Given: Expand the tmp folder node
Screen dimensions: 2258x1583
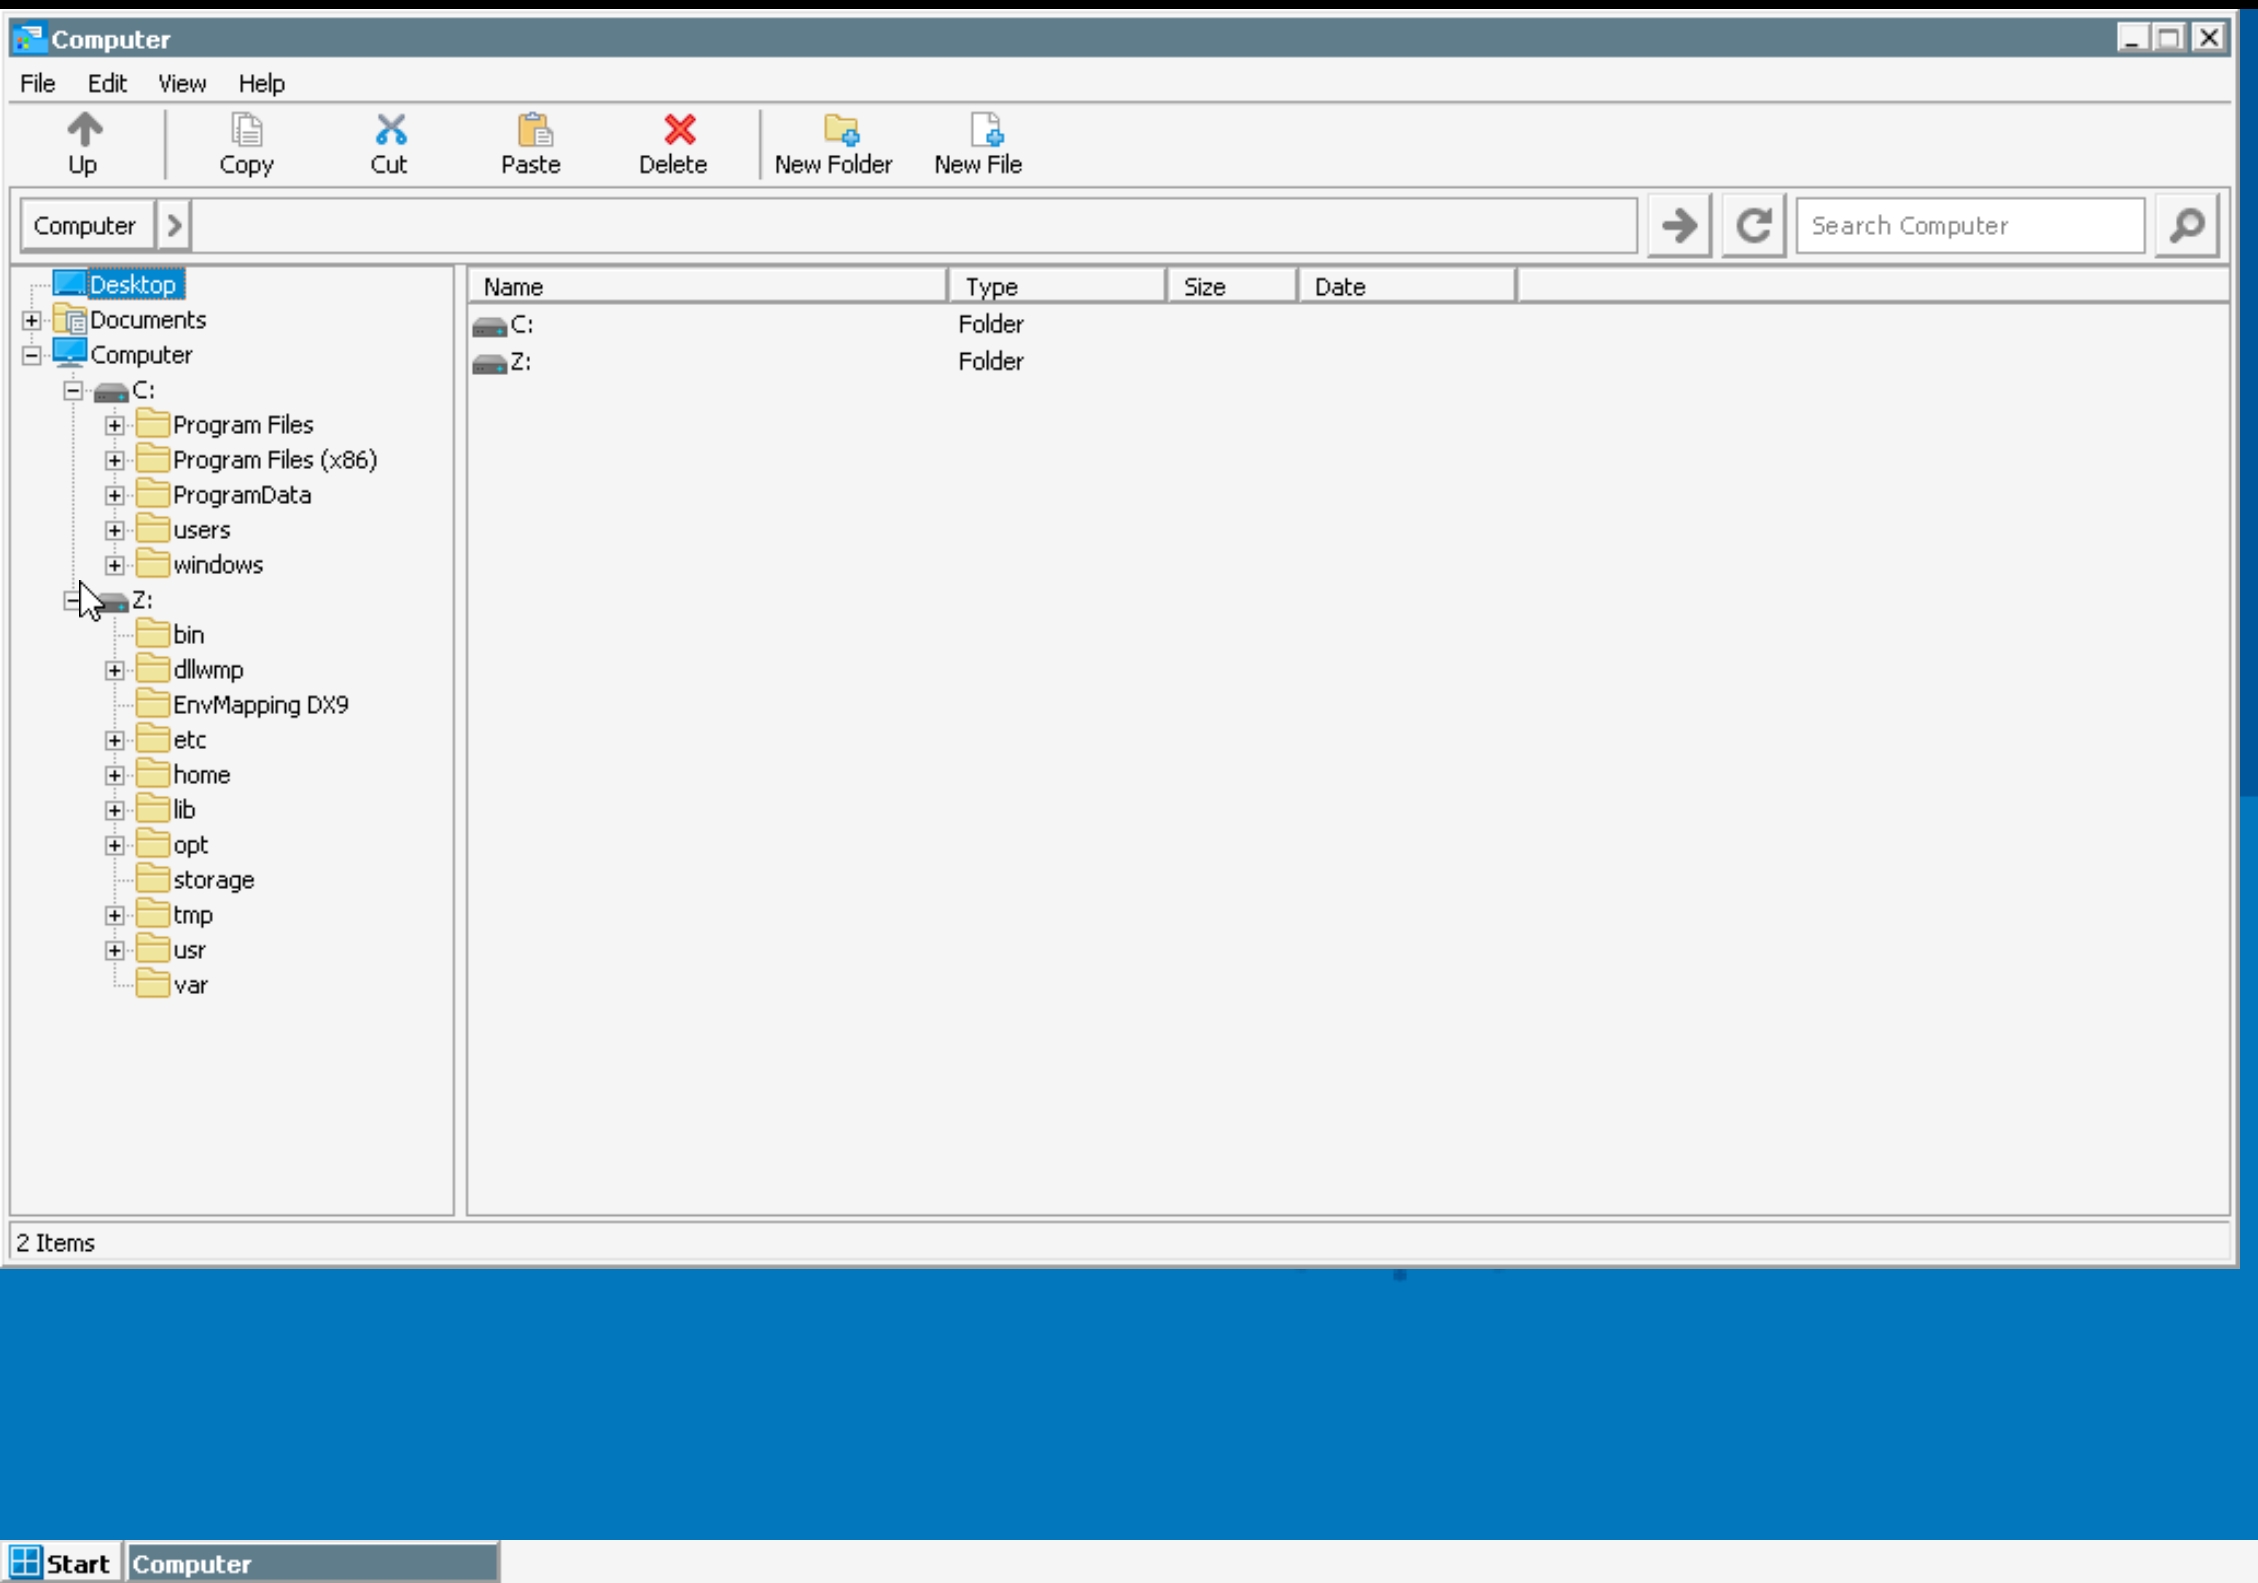Looking at the screenshot, I should click(x=115, y=915).
